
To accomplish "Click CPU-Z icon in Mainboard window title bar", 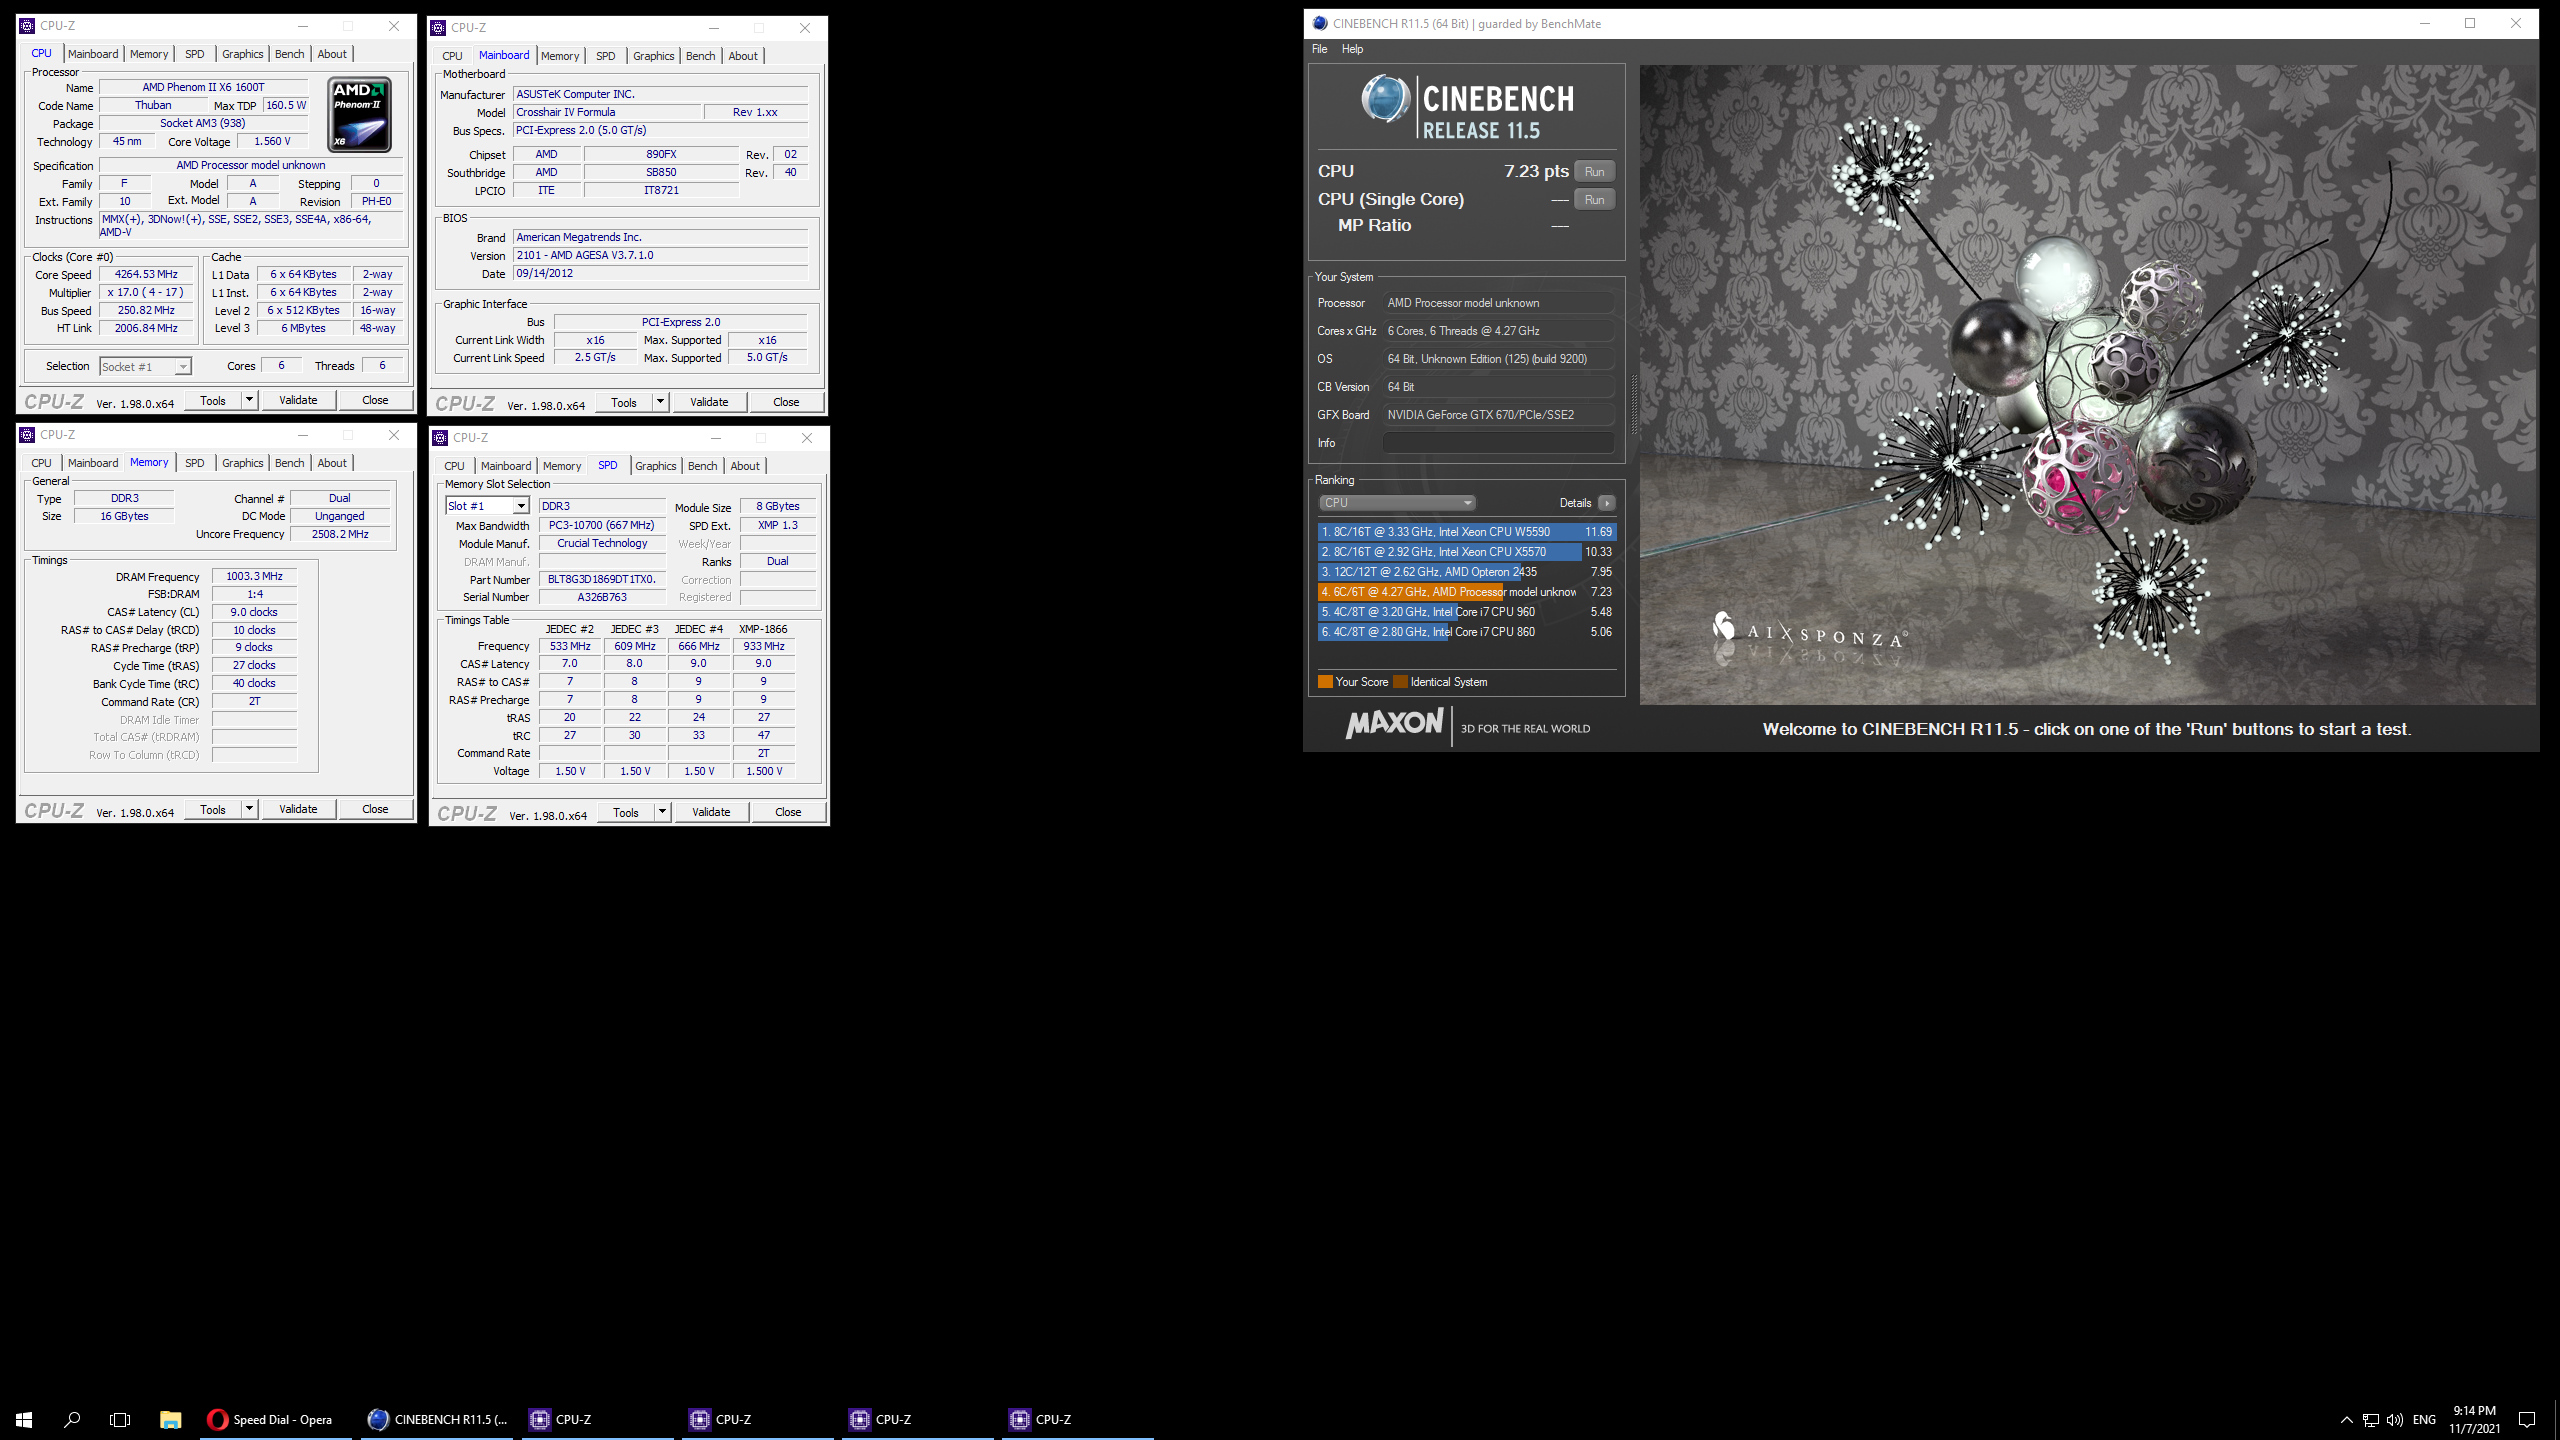I will point(438,28).
